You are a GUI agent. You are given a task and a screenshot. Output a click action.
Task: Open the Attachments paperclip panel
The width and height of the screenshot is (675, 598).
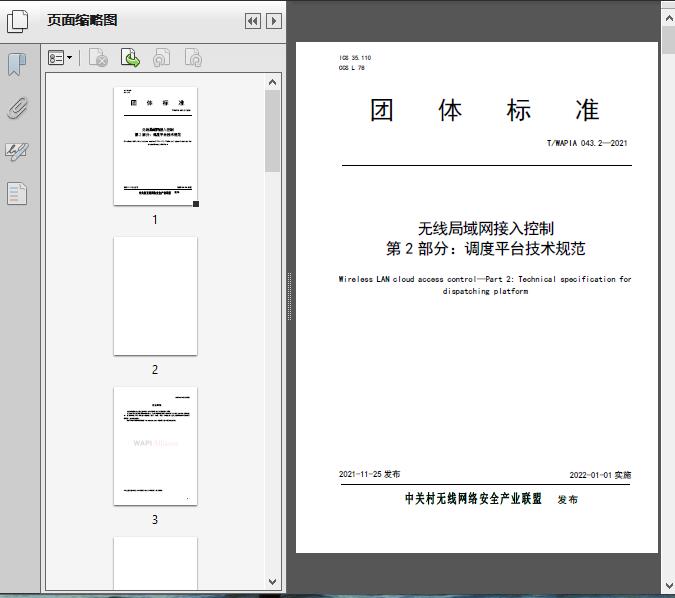18,108
